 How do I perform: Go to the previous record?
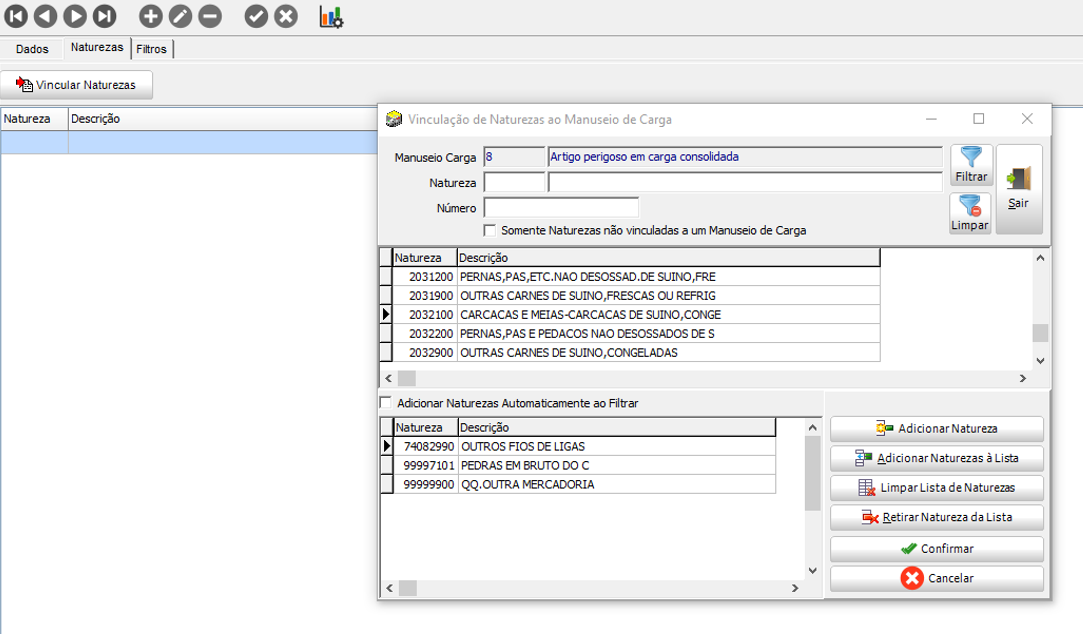click(45, 16)
